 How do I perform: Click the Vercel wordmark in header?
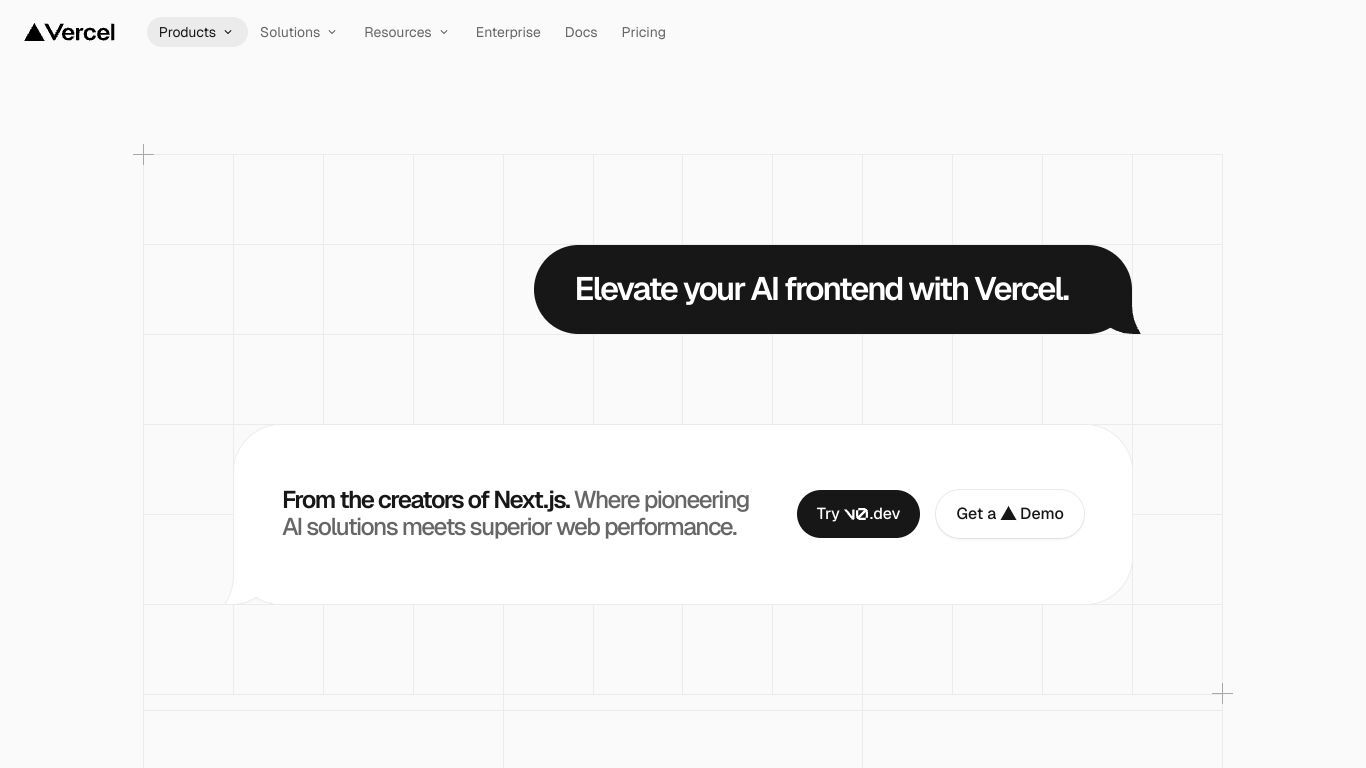[80, 32]
